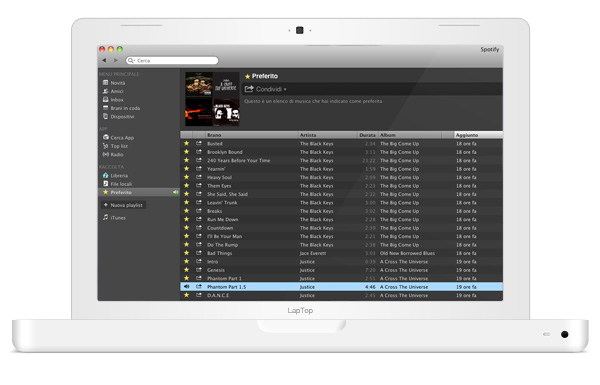Go back with the left arrow
Screen dimensions: 600x385
(104, 60)
